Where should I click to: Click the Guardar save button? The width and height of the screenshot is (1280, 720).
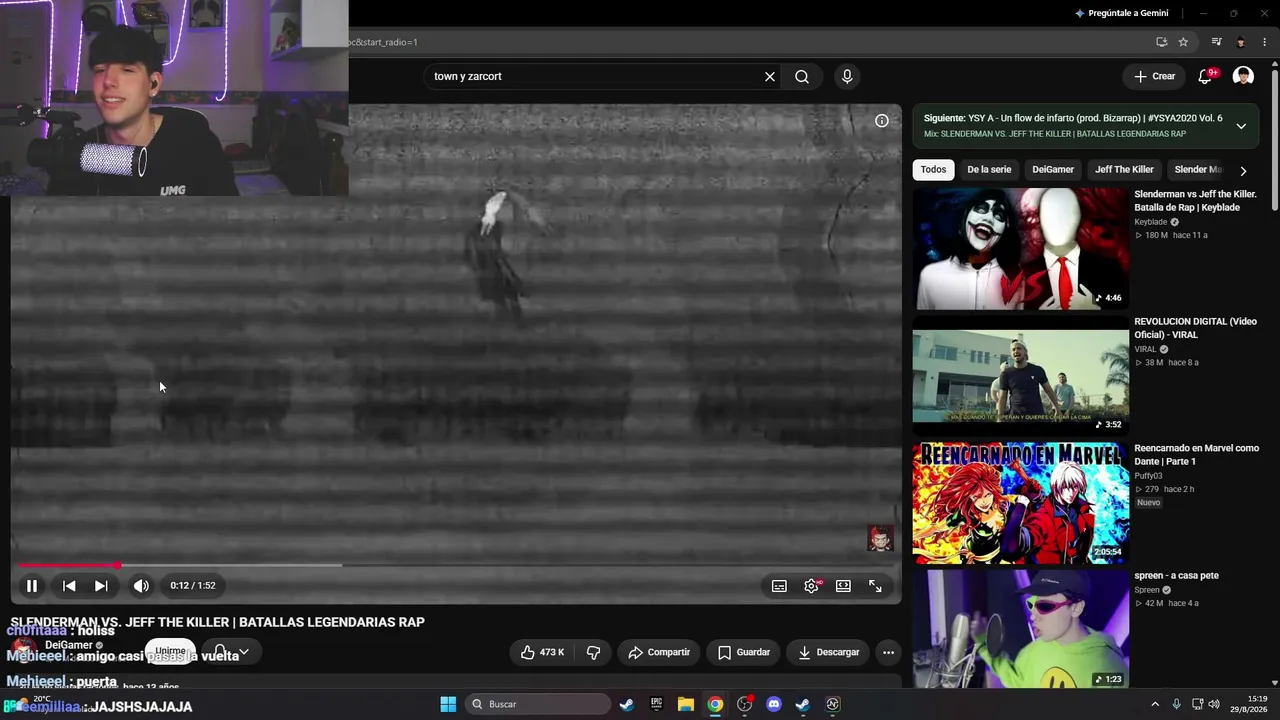[x=743, y=653]
